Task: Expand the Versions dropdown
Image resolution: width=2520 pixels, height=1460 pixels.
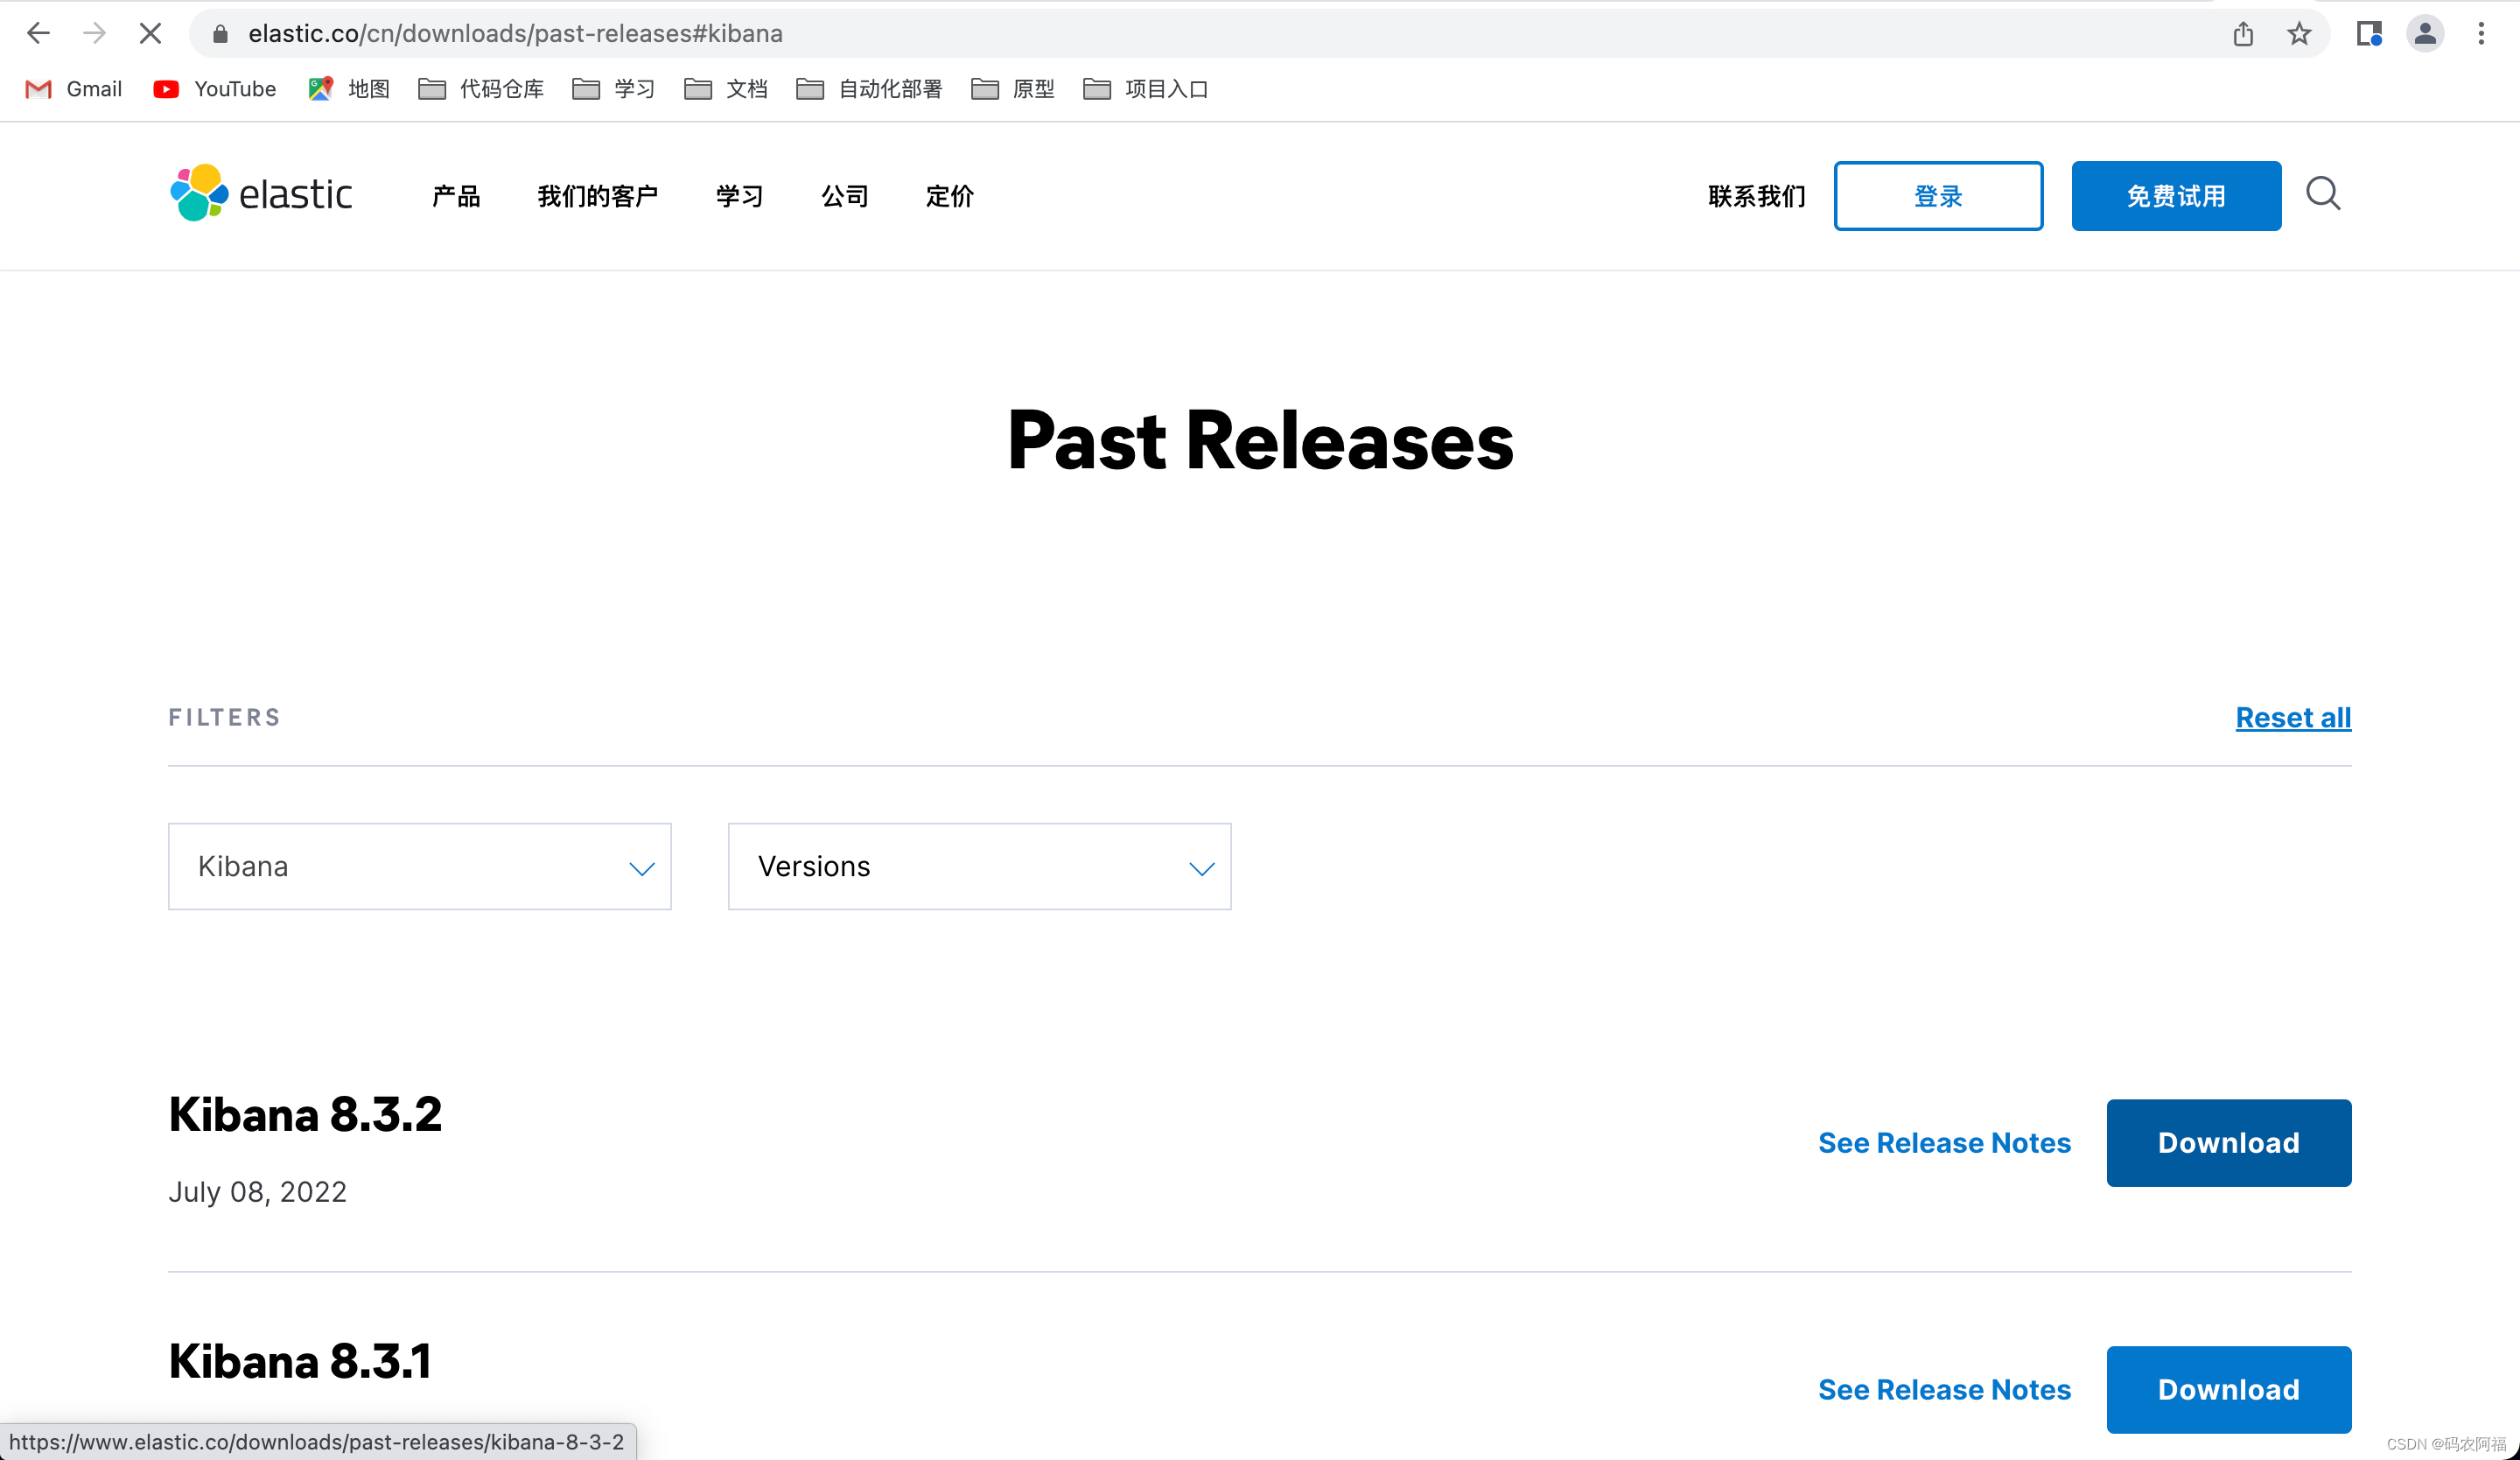Action: coord(980,866)
